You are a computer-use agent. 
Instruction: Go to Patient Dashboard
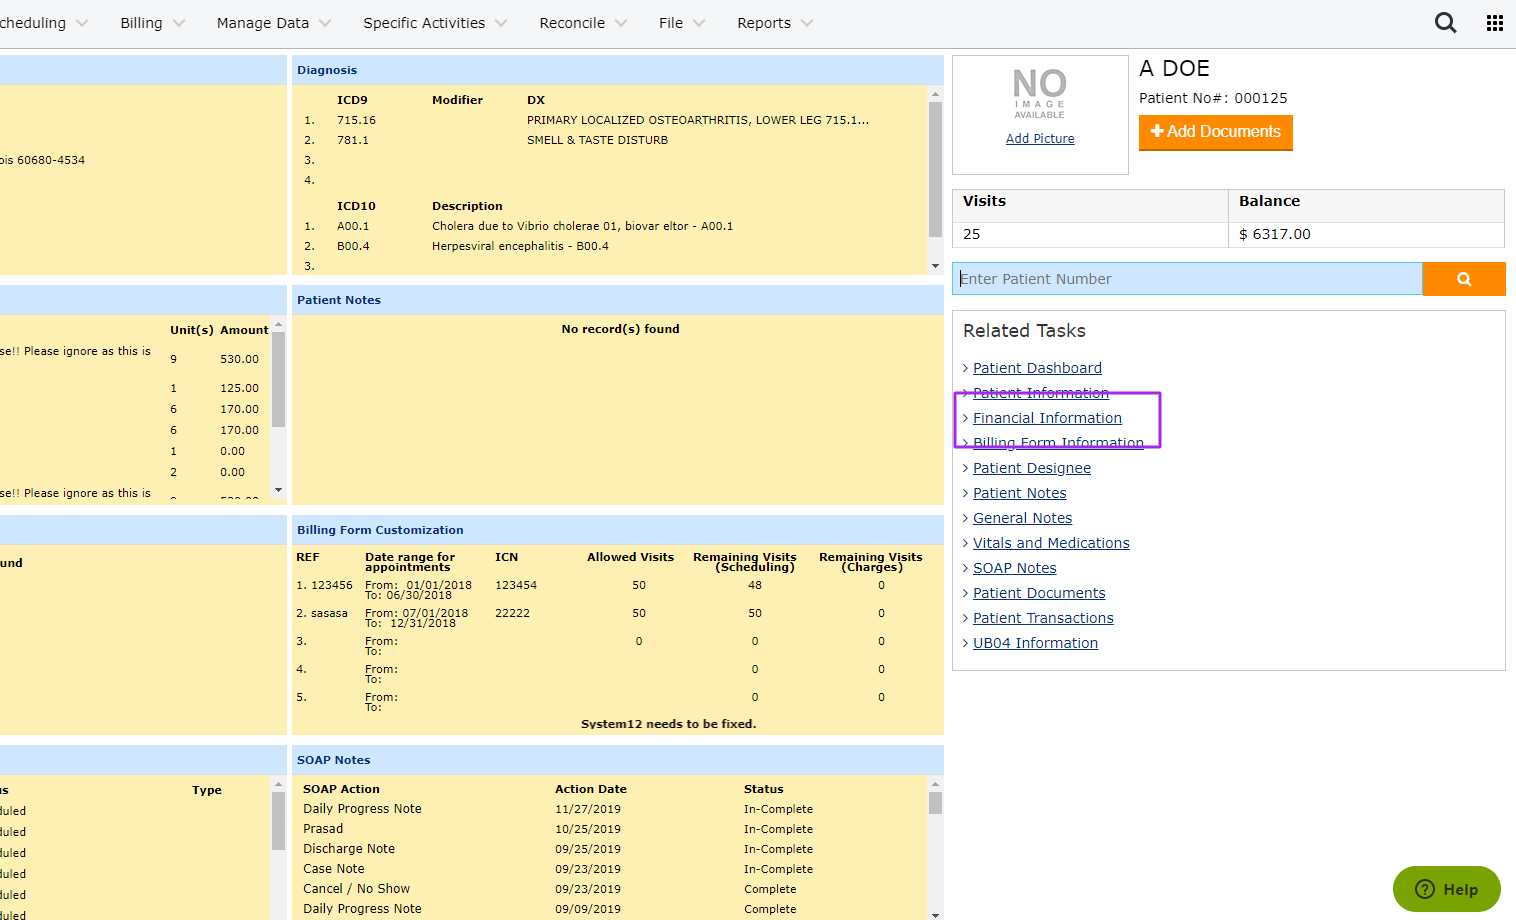click(1037, 368)
